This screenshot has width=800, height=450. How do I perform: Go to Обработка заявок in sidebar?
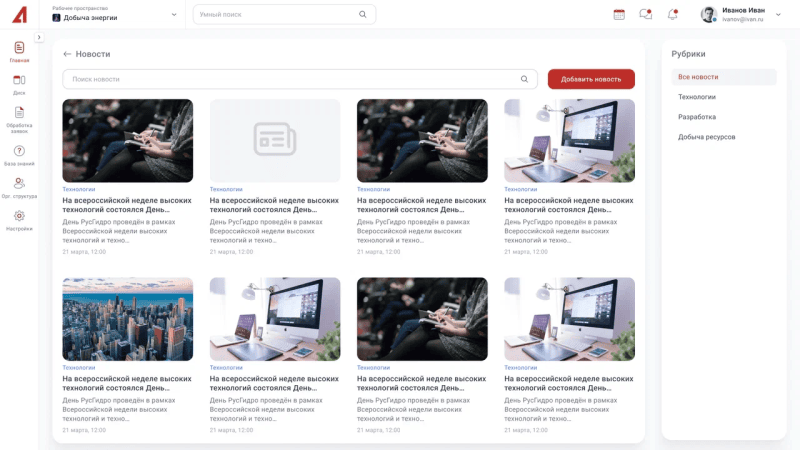[19, 117]
